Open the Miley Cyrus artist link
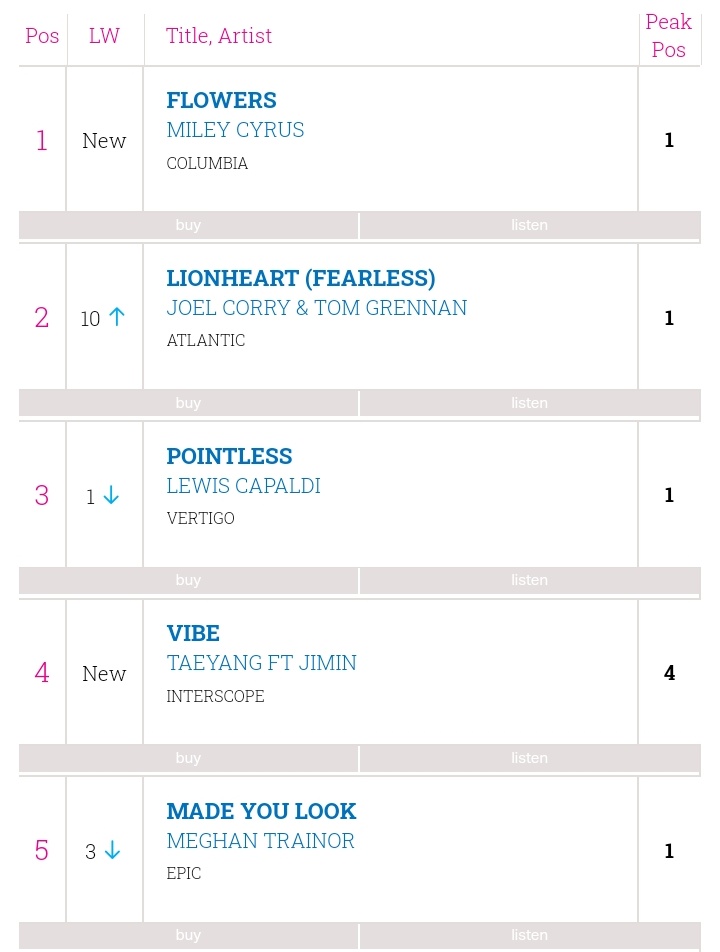 click(236, 130)
